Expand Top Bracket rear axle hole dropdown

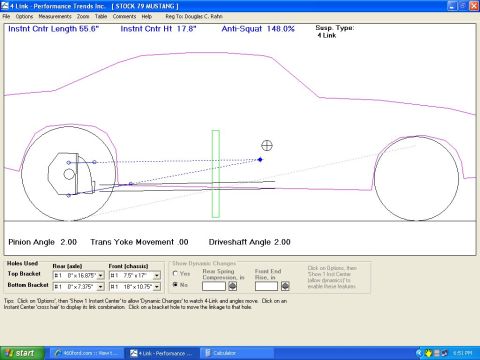(x=101, y=275)
